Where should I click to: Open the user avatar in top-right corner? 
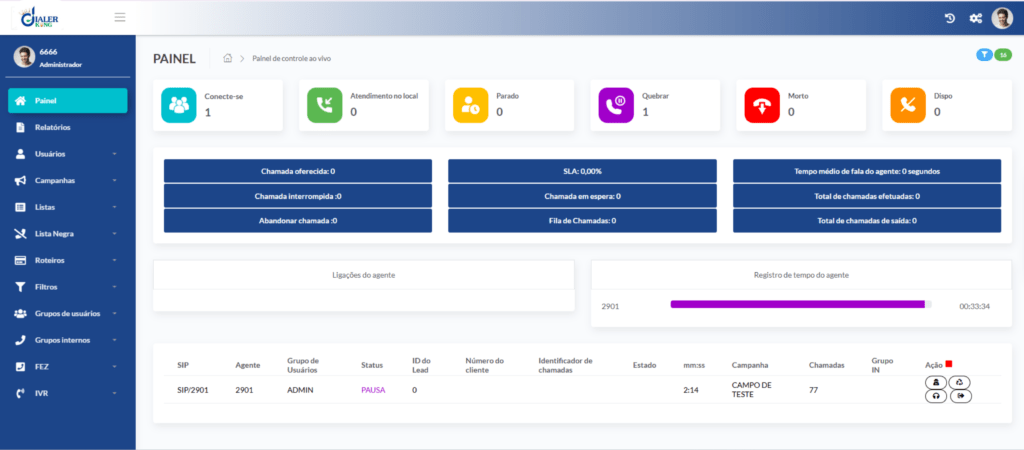(x=1002, y=18)
